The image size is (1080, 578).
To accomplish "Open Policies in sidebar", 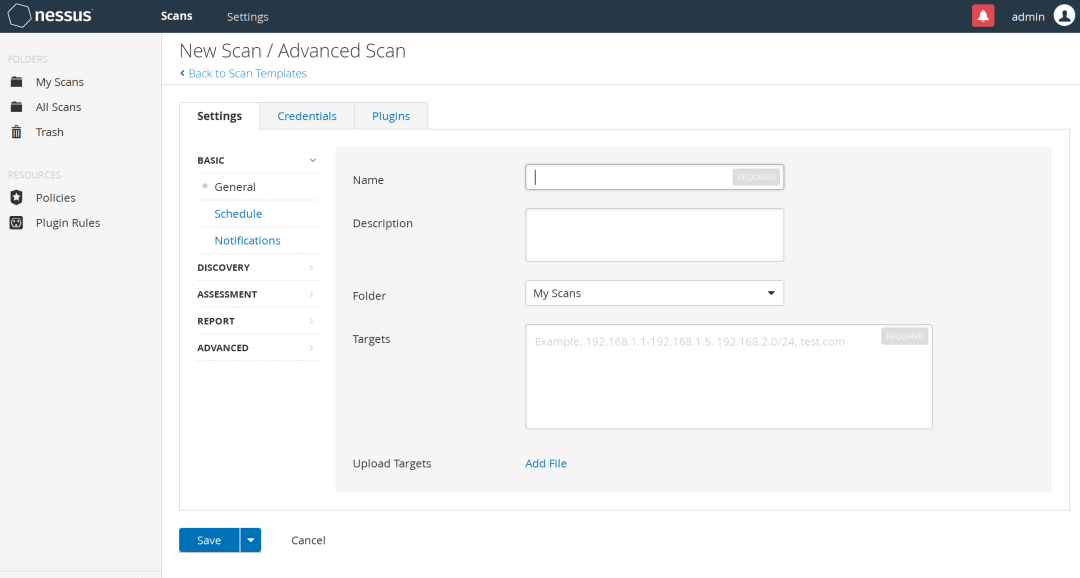I will [56, 198].
